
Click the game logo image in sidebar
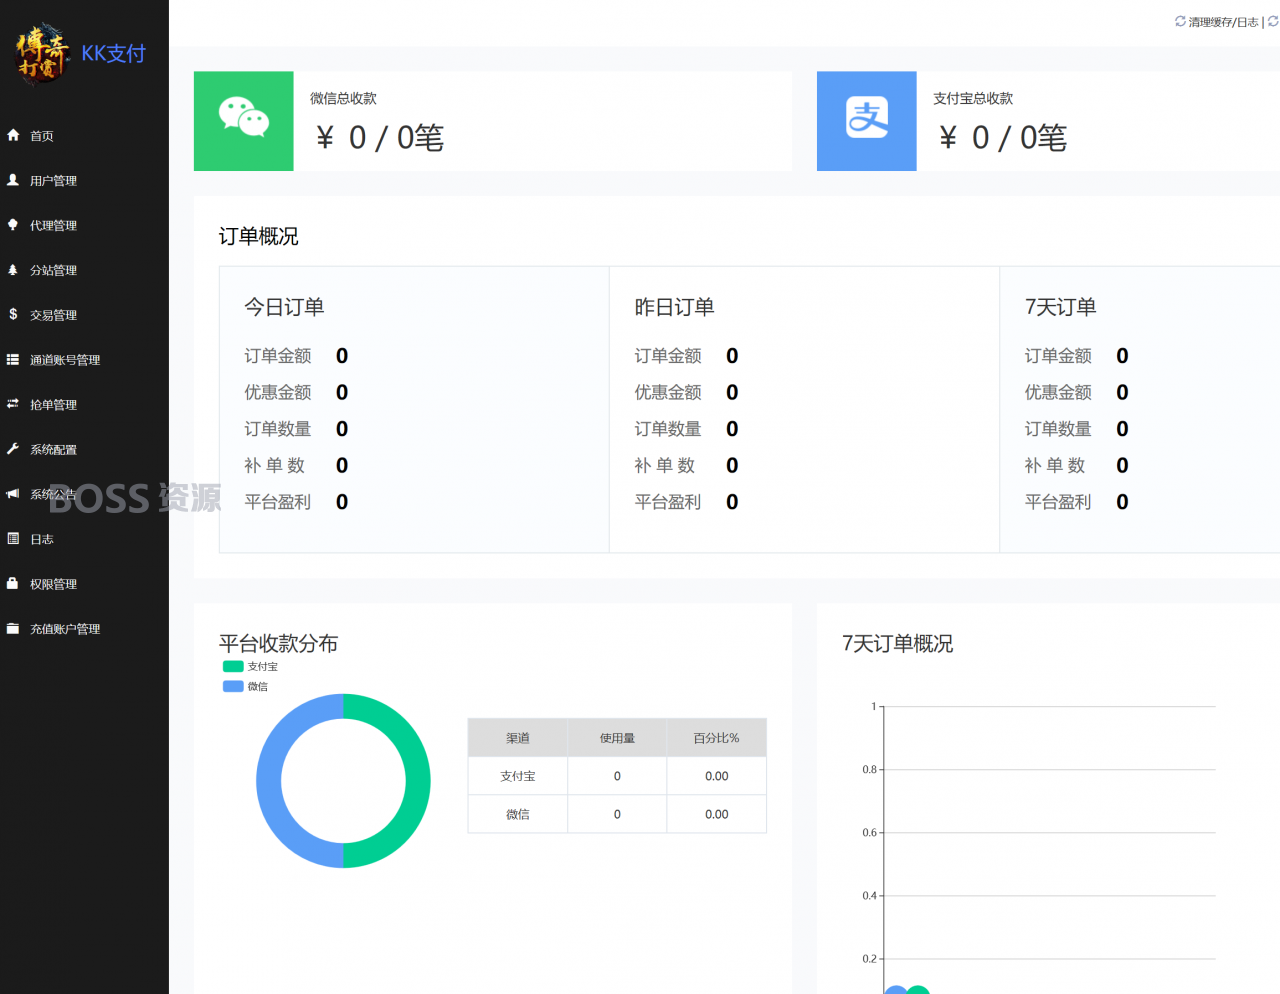click(x=42, y=53)
